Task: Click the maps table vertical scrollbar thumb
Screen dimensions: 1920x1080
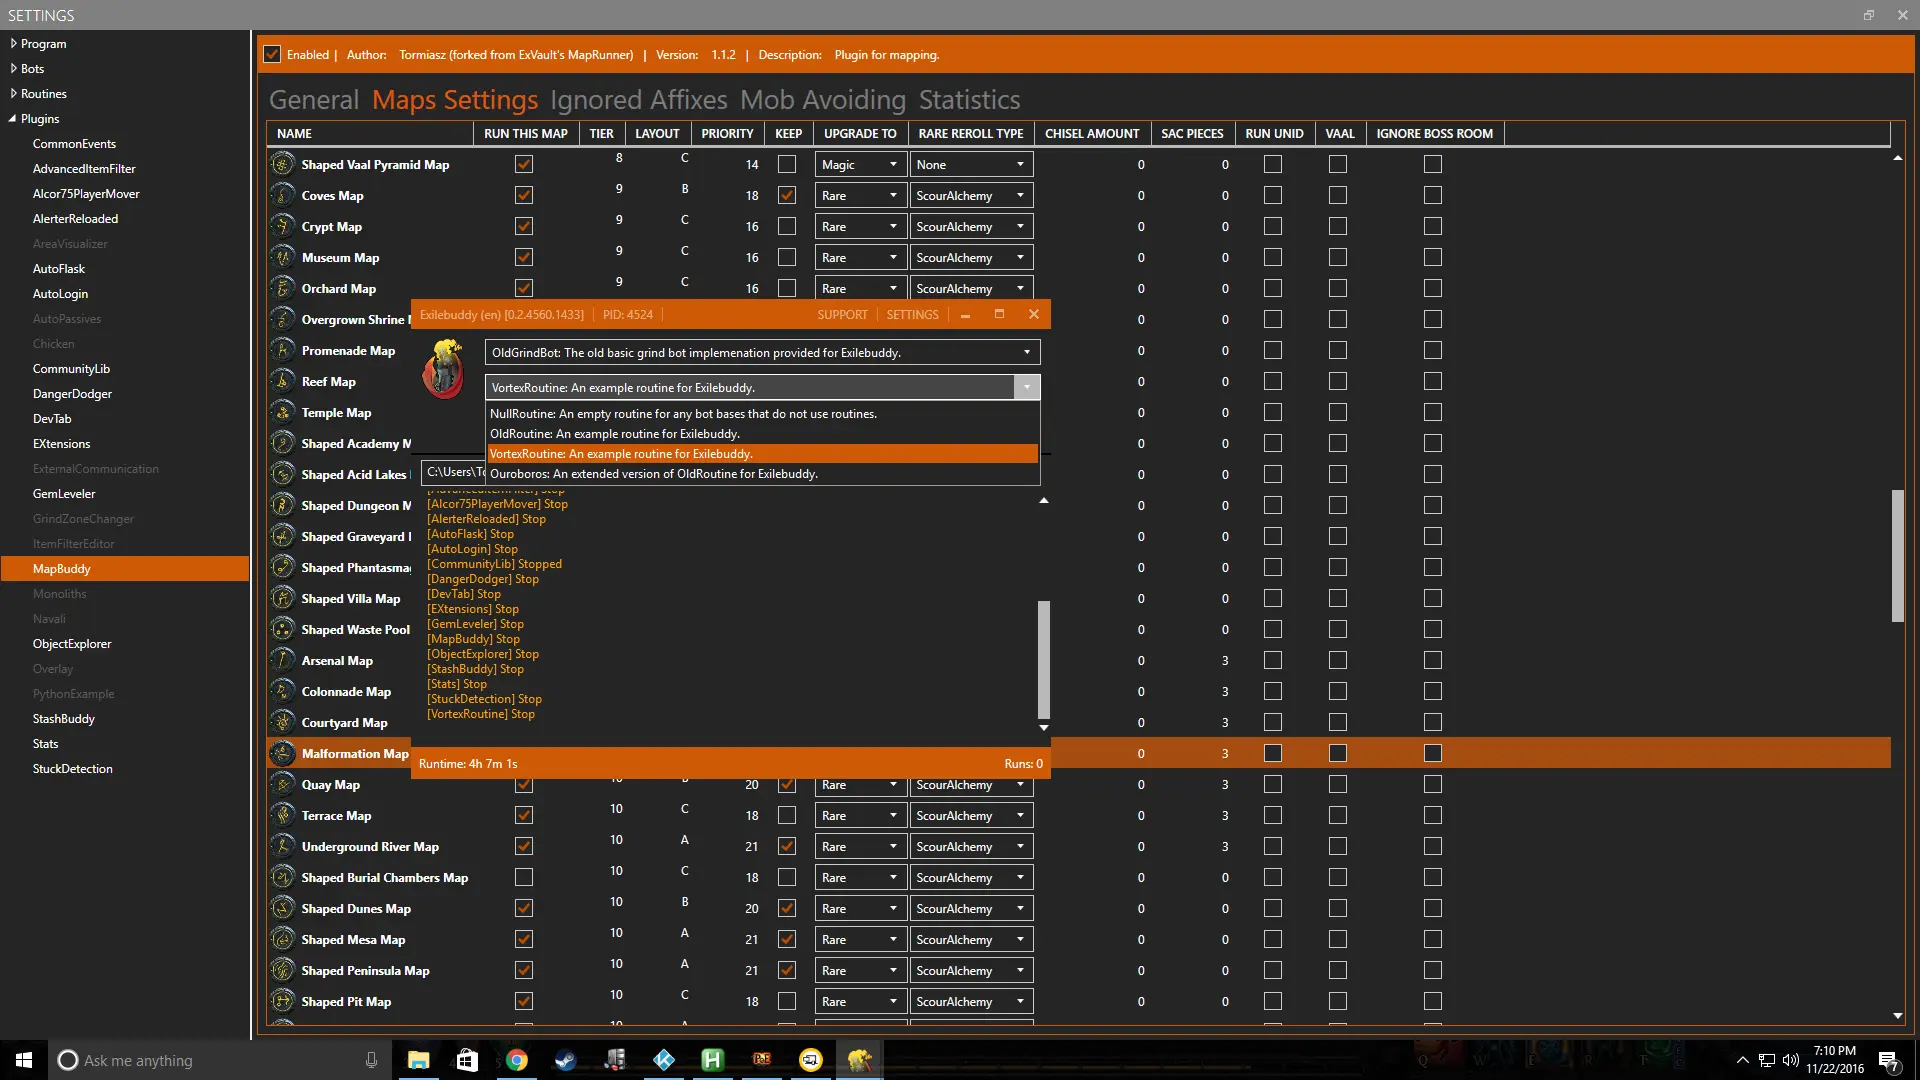Action: point(1898,555)
